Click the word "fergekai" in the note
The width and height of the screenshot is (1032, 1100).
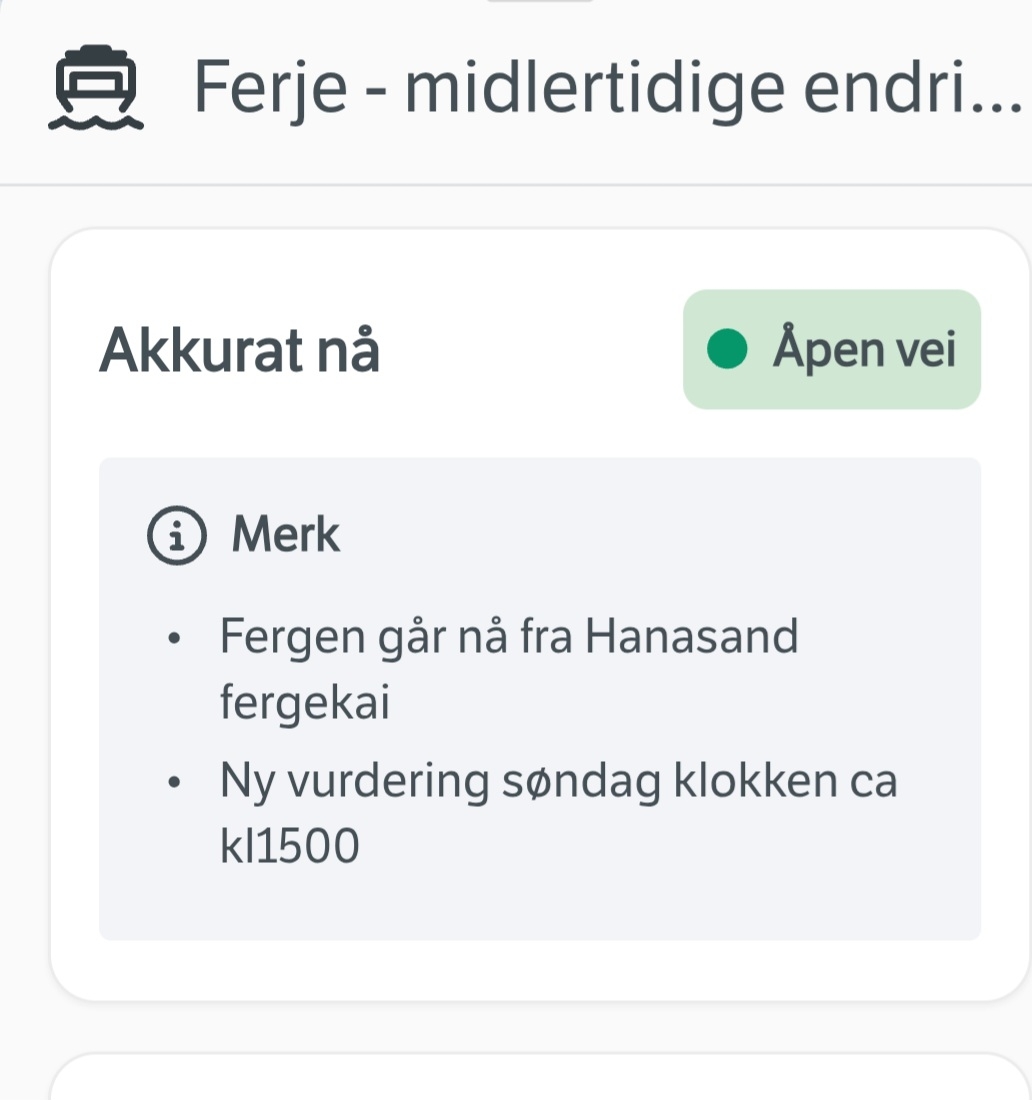[304, 704]
